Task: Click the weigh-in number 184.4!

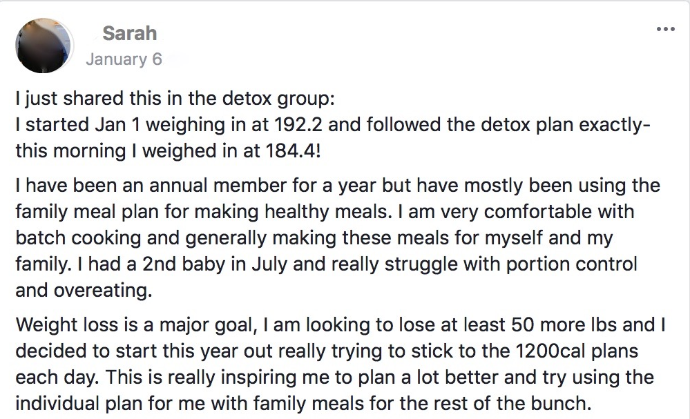Action: (x=293, y=151)
